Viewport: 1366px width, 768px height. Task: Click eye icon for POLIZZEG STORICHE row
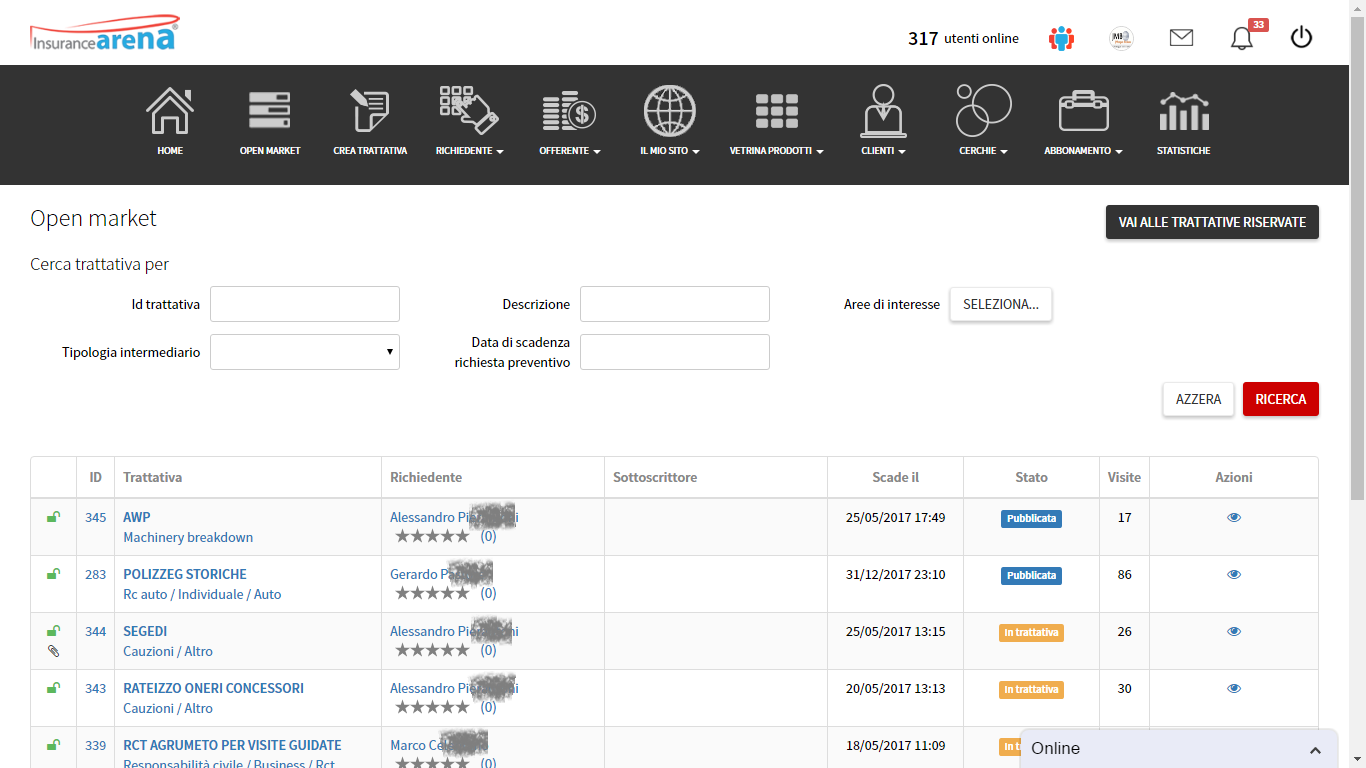[x=1234, y=575]
